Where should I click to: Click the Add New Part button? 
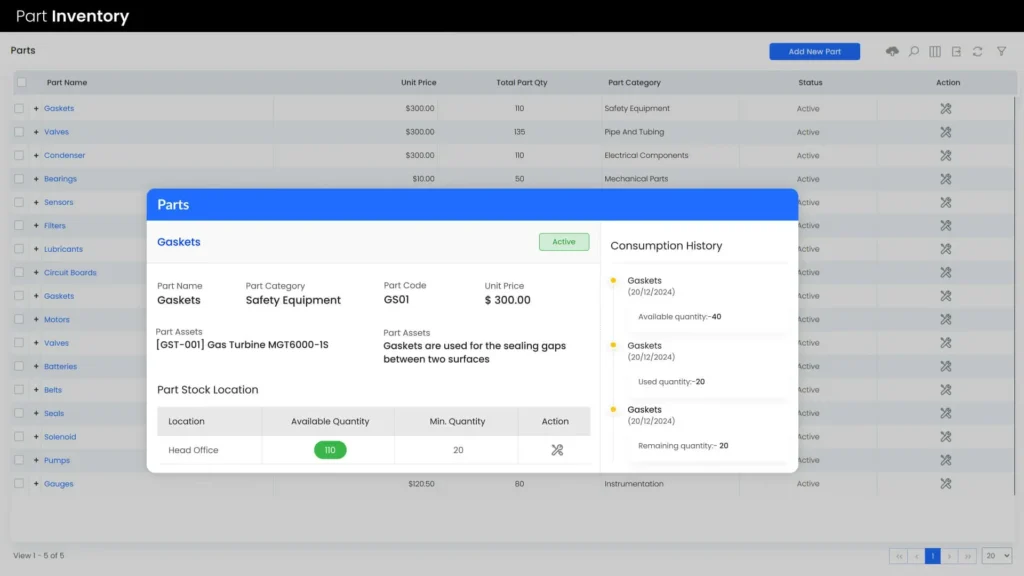coord(814,52)
